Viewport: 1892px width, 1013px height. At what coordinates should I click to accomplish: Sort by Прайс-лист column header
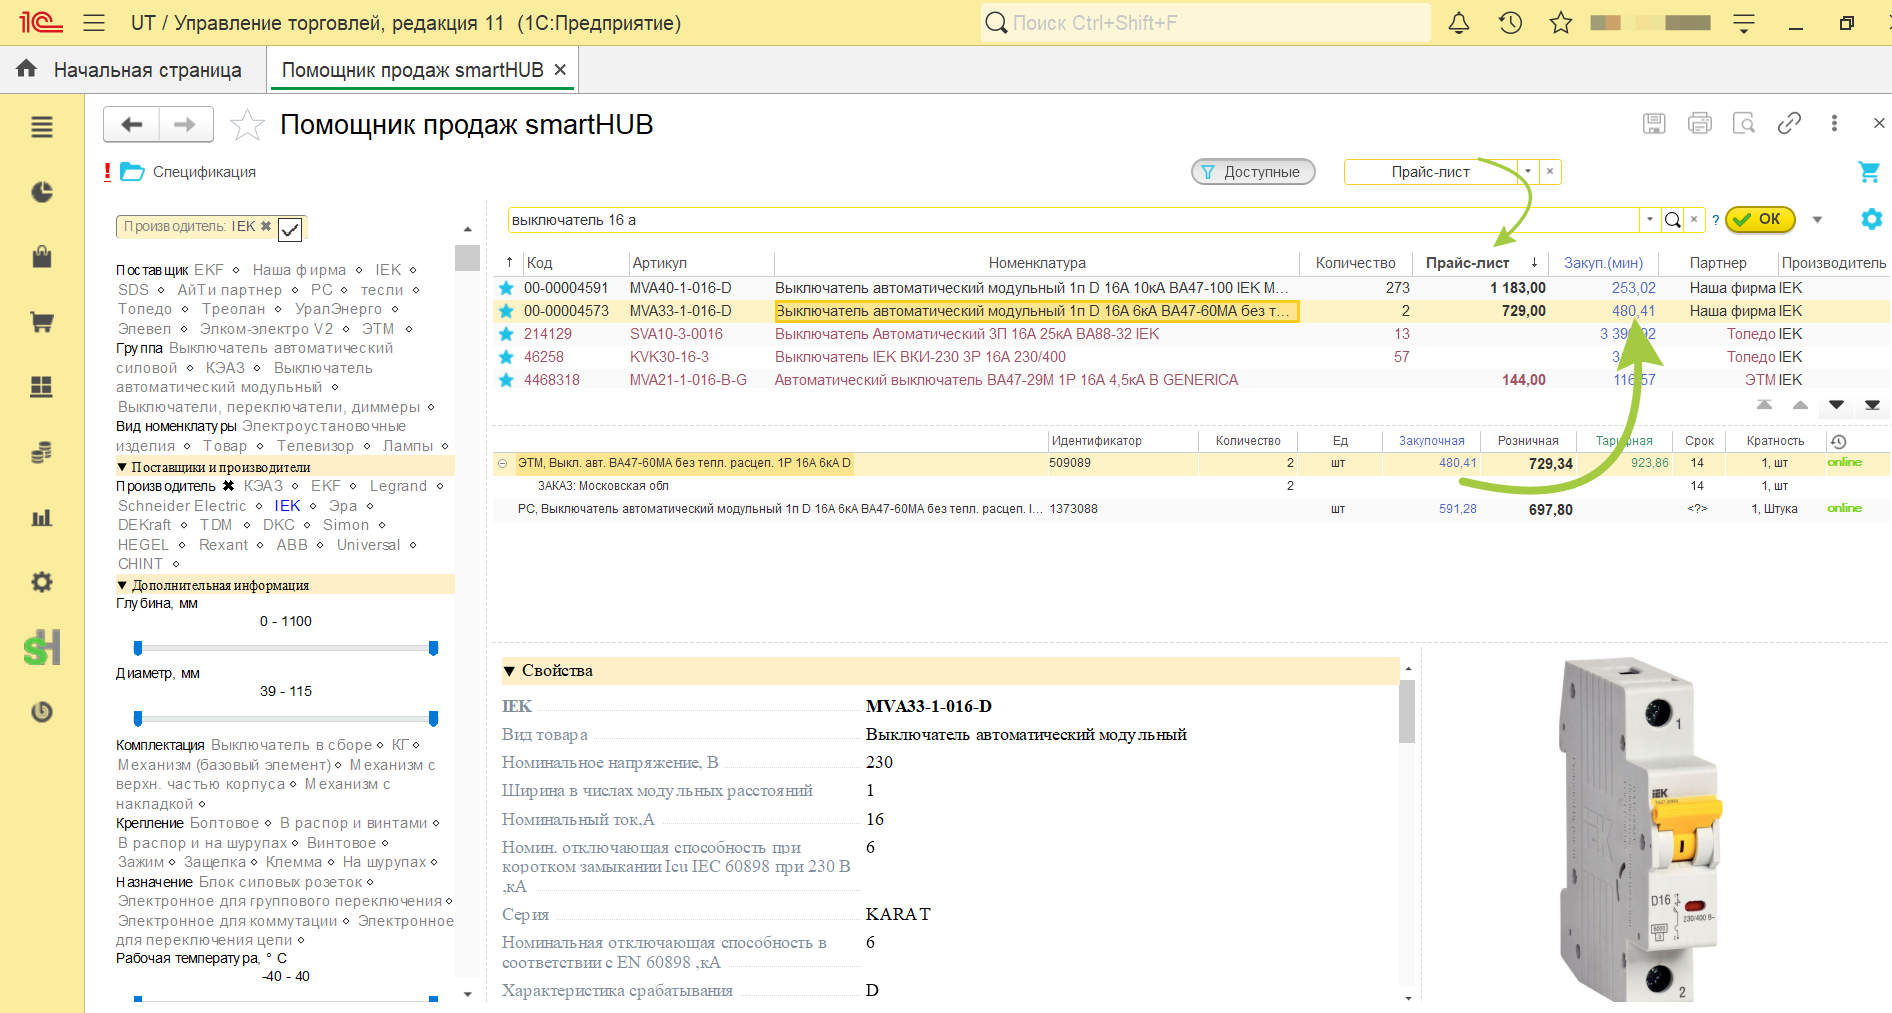(1467, 263)
